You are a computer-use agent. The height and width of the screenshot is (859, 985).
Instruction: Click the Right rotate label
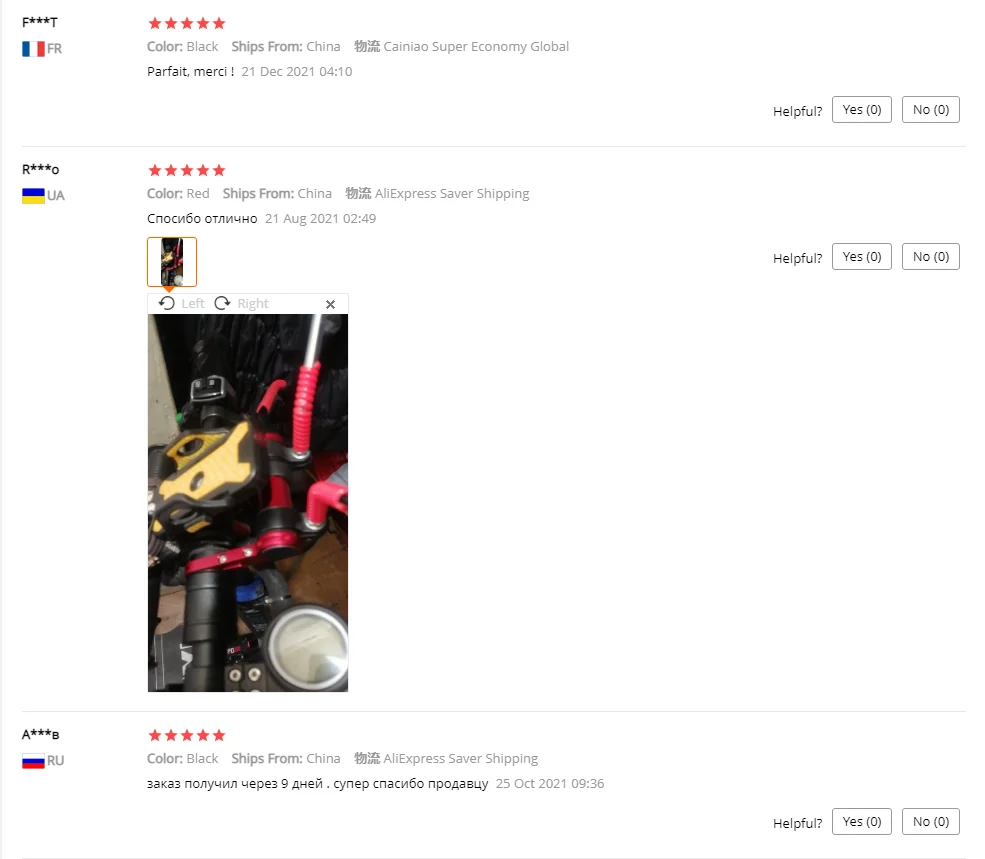[x=253, y=304]
